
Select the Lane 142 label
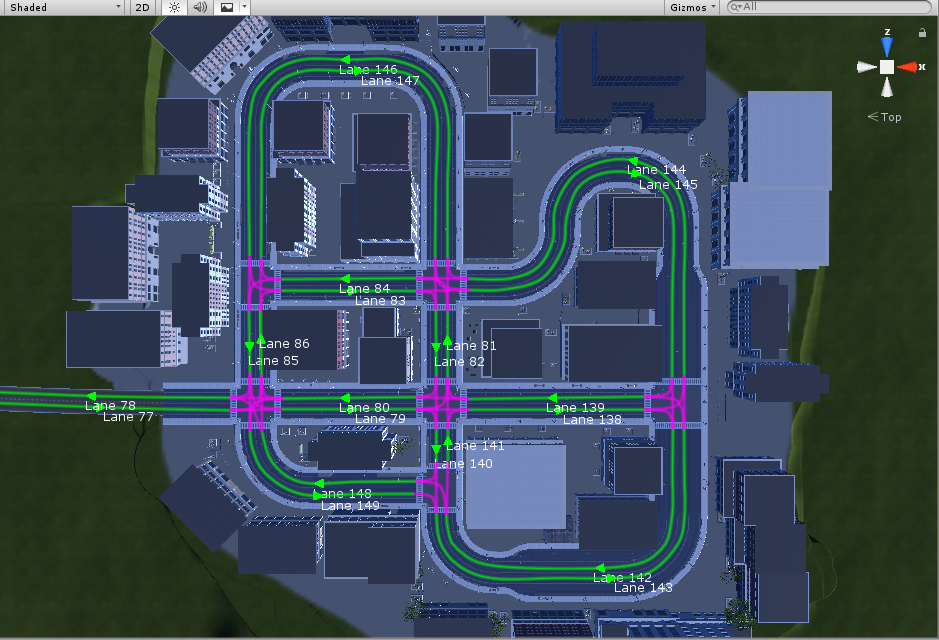622,578
